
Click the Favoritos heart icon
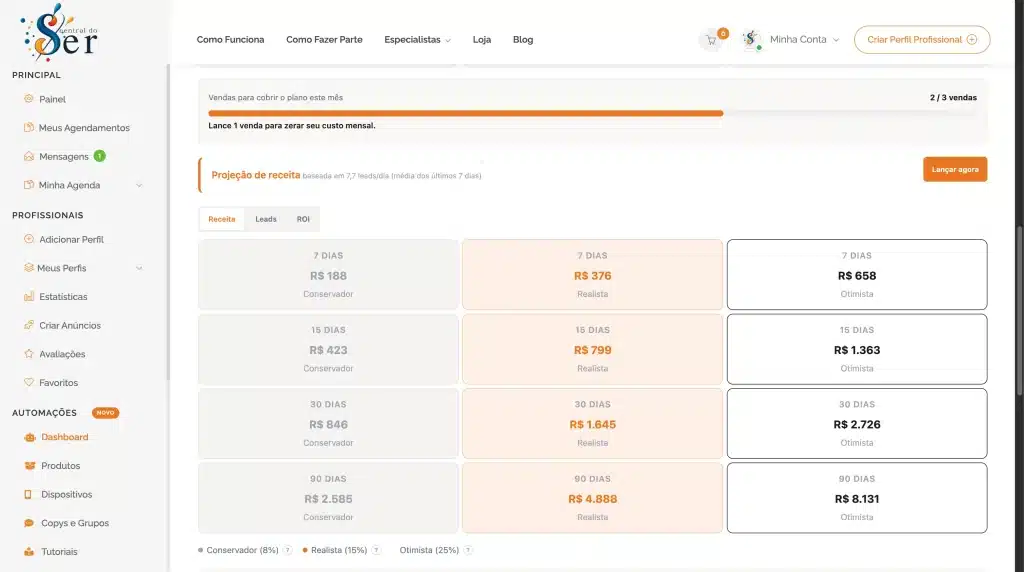[x=29, y=383]
